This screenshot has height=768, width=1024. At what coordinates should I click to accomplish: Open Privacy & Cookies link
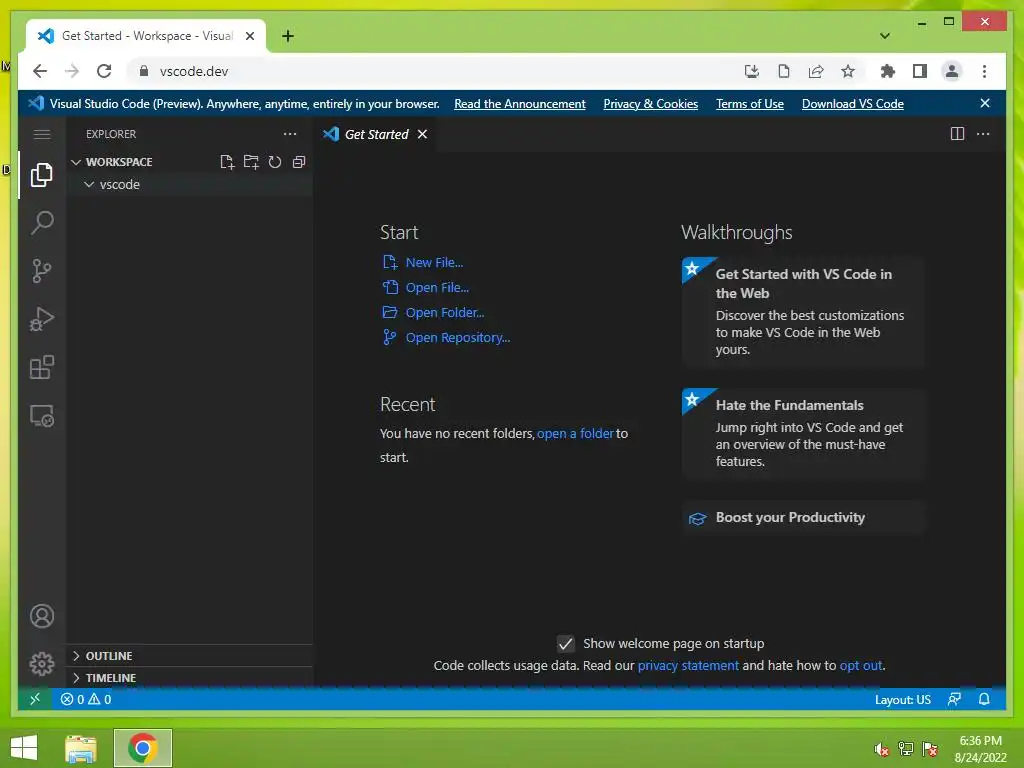coord(650,104)
